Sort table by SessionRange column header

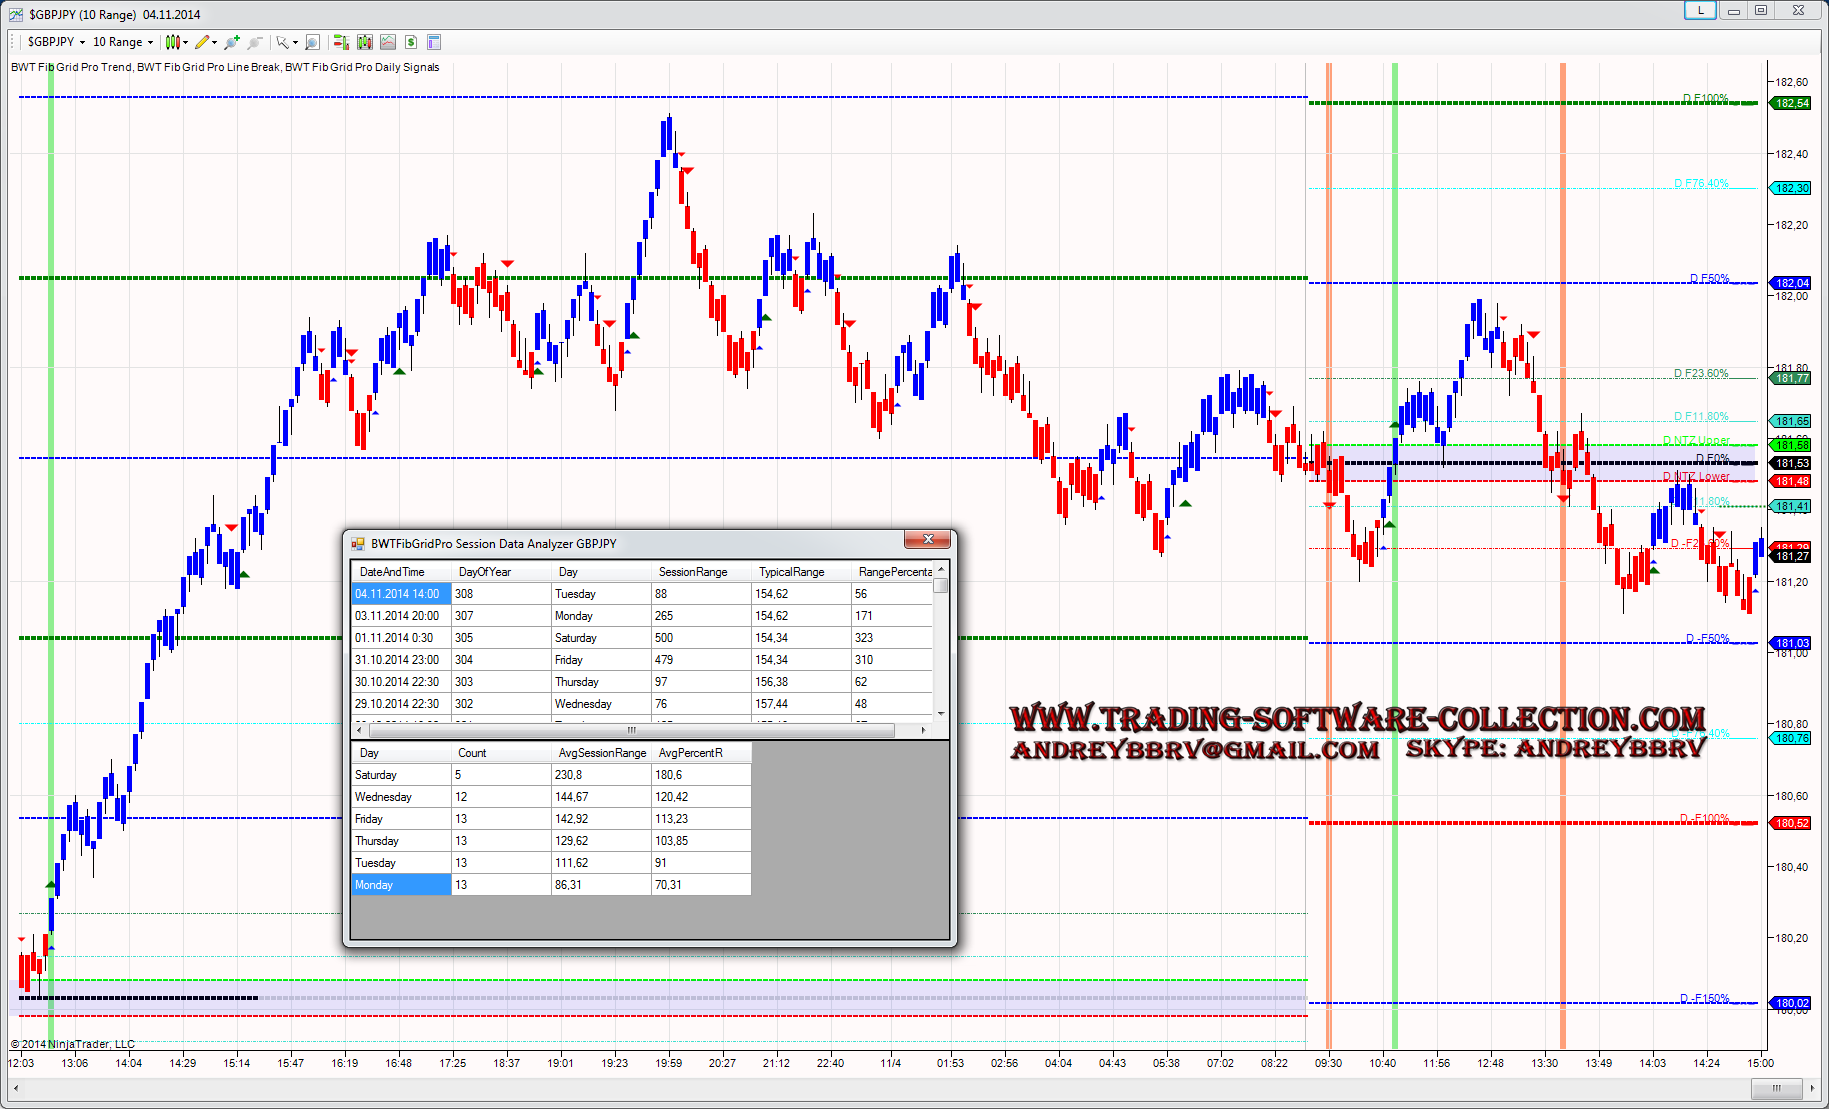click(x=692, y=572)
